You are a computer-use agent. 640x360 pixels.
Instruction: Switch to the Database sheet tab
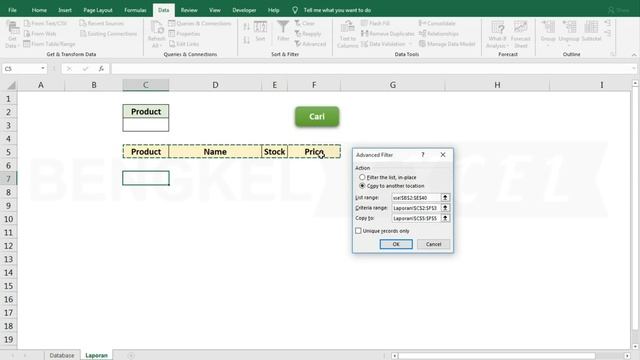tap(62, 355)
